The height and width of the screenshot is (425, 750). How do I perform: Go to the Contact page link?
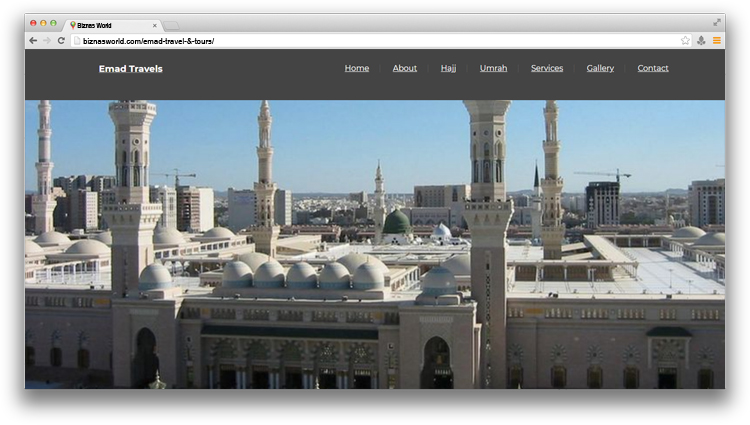[x=653, y=68]
